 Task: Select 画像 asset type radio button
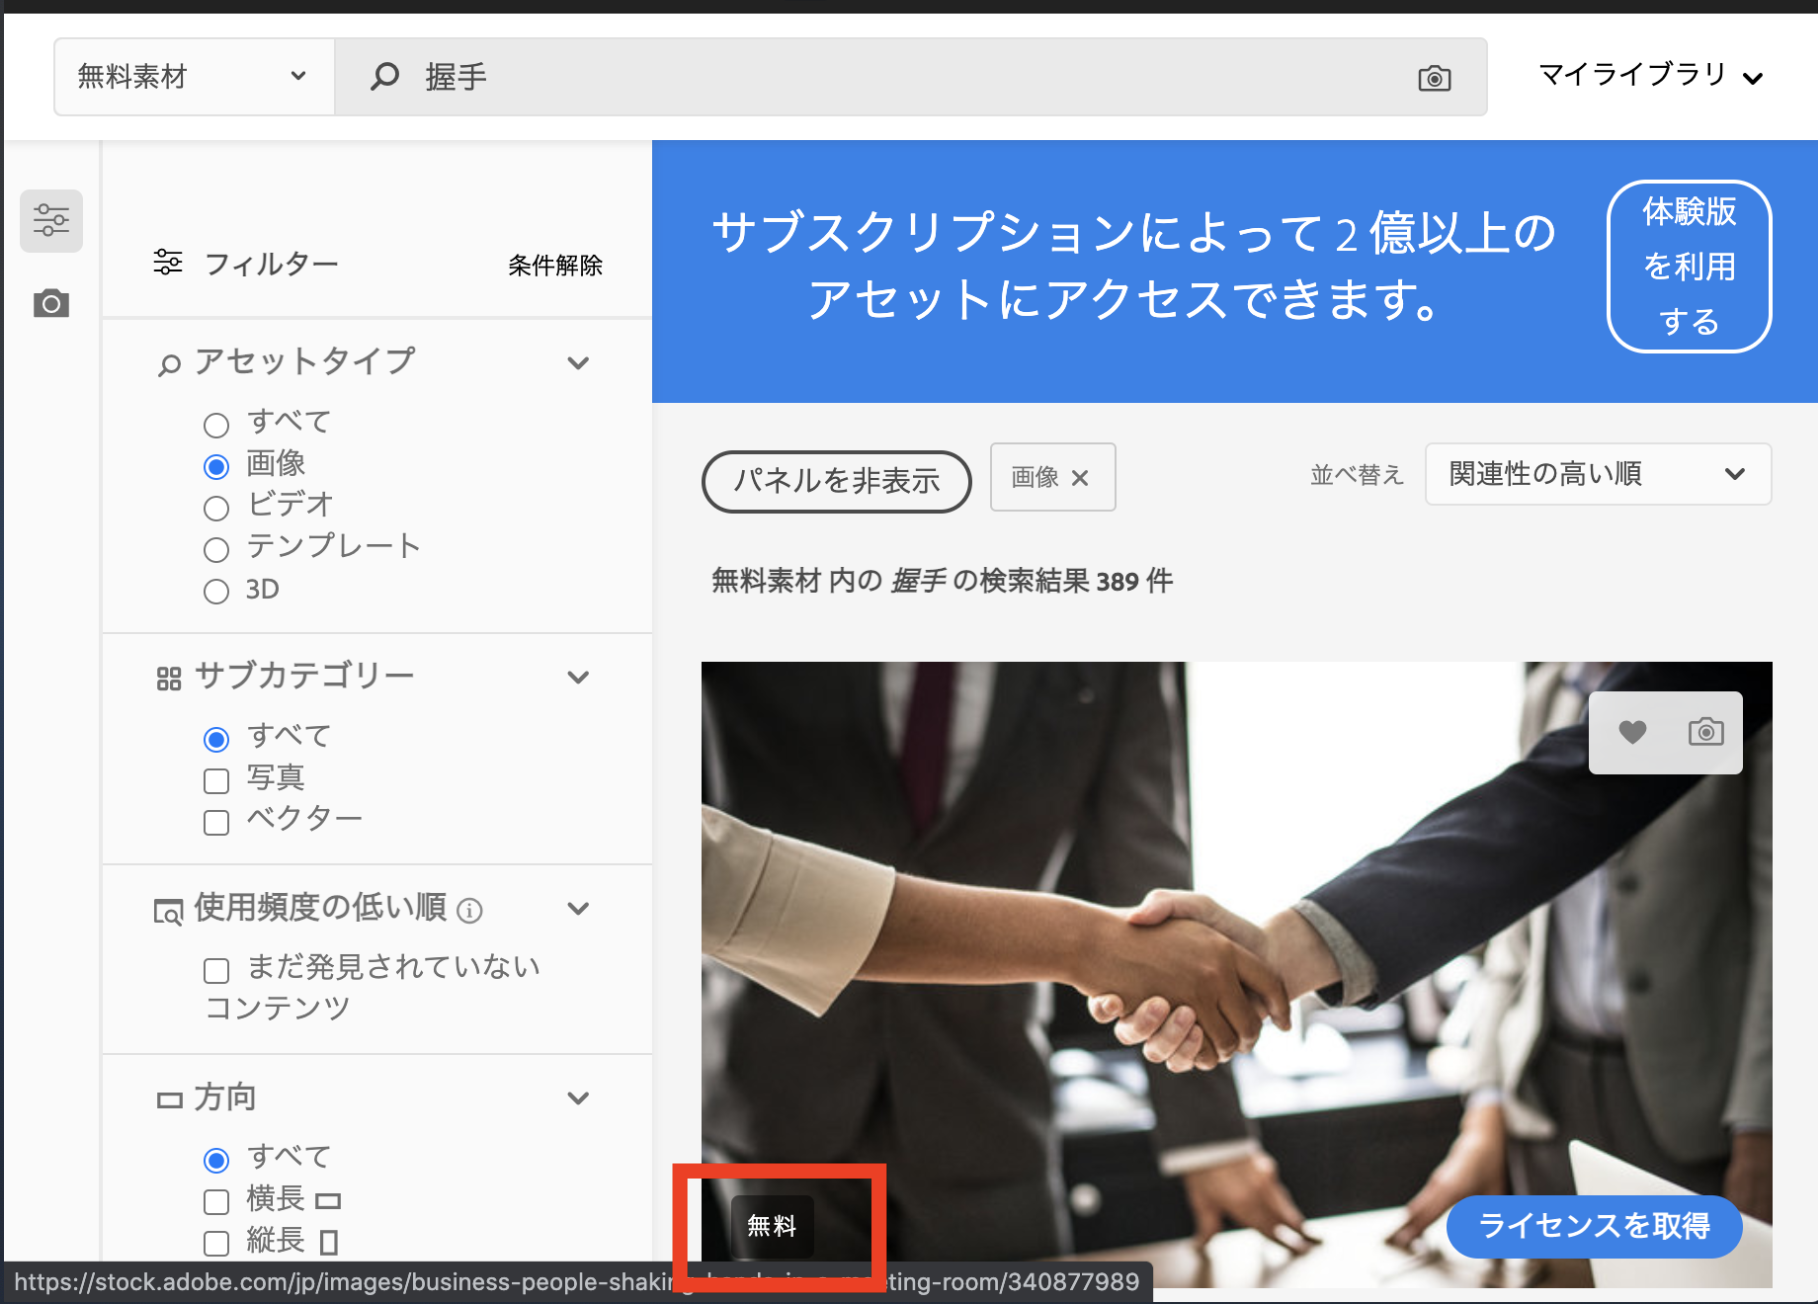216,466
